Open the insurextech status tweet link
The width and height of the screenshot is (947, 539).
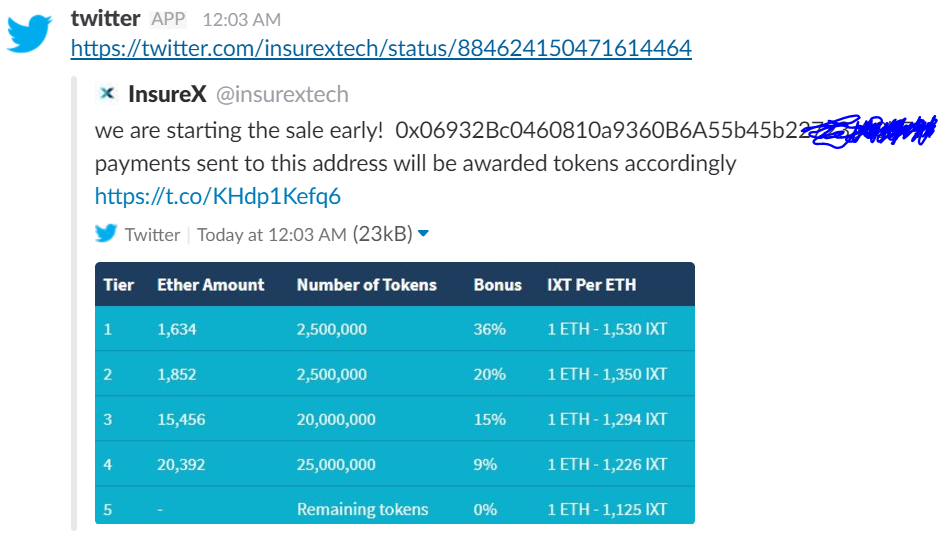click(x=381, y=48)
